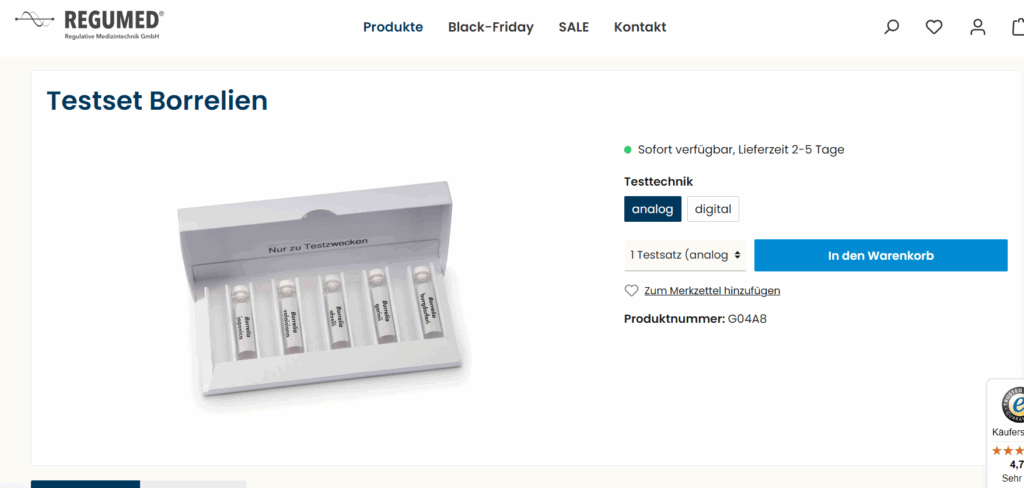This screenshot has height=488, width=1024.
Task: Open the SALE menu item
Action: tap(574, 27)
